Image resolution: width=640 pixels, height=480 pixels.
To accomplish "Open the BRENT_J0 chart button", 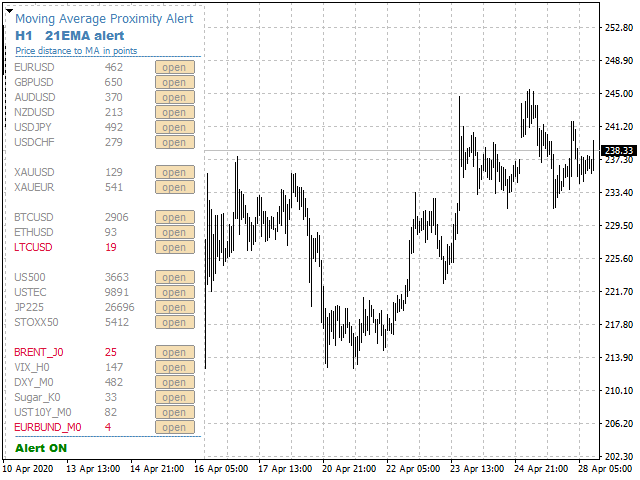I will click(175, 352).
